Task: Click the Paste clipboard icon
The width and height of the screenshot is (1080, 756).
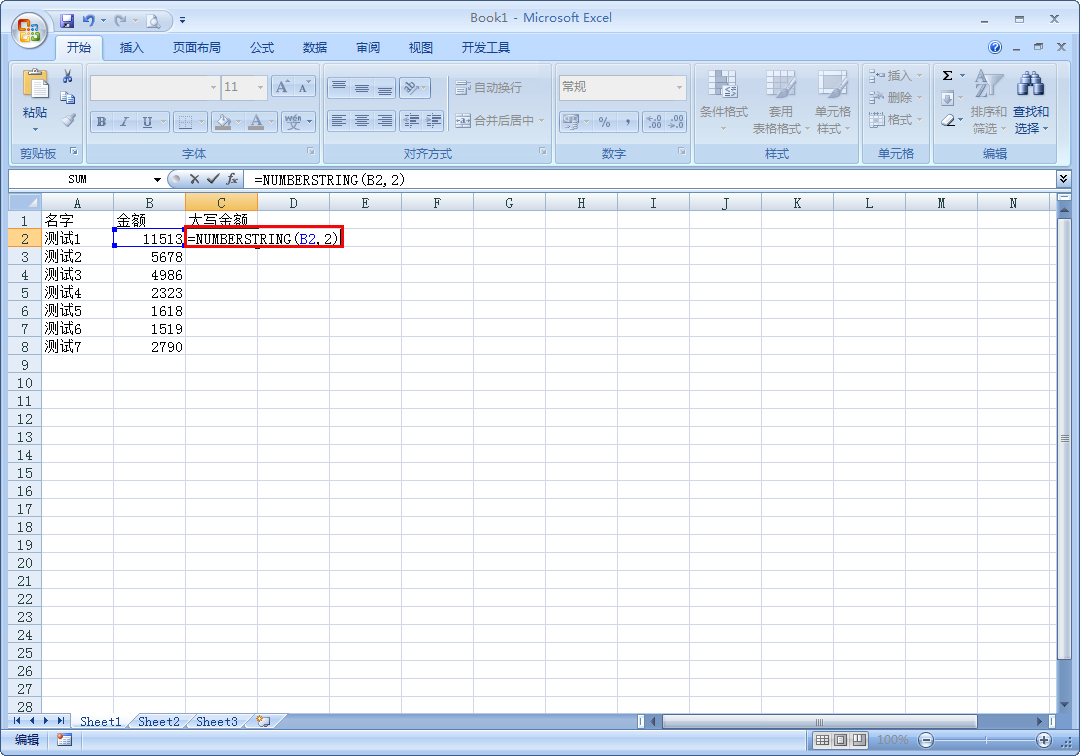Action: click(x=35, y=85)
